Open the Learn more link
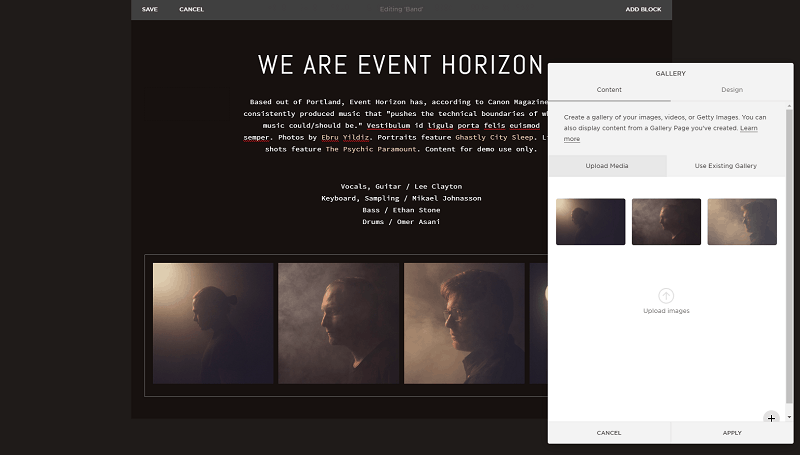This screenshot has width=800, height=455. (748, 128)
